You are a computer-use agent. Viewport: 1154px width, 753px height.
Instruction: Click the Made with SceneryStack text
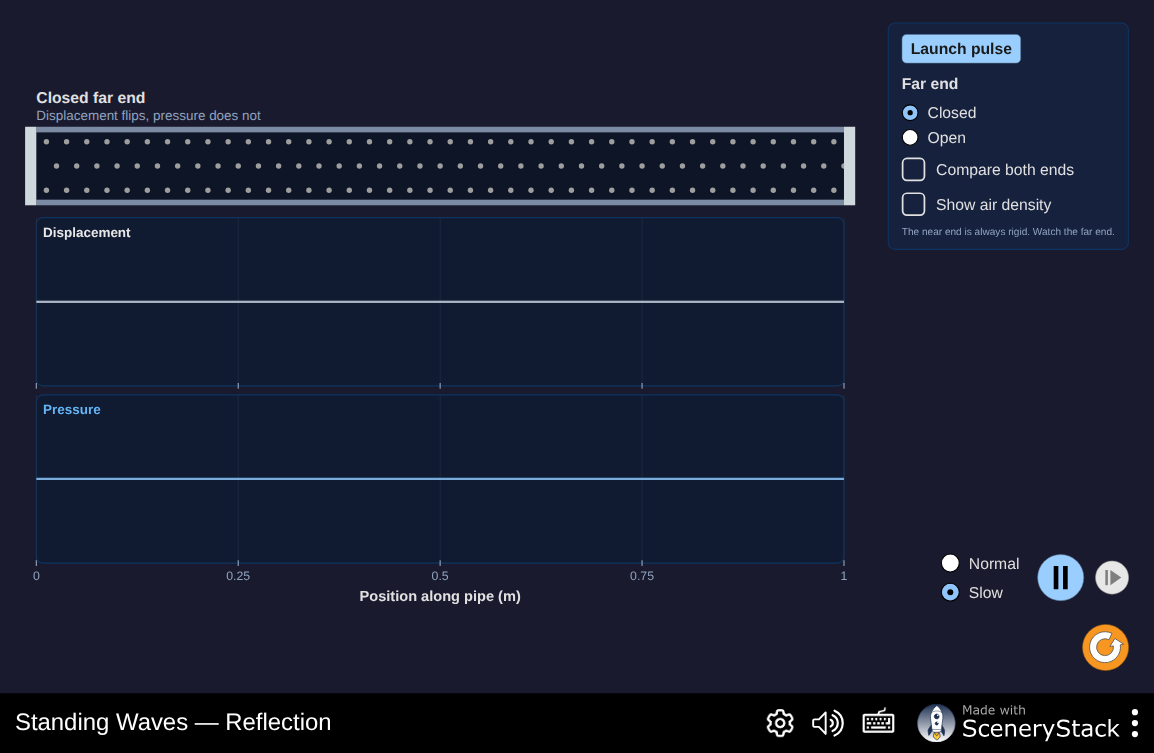click(x=1040, y=722)
